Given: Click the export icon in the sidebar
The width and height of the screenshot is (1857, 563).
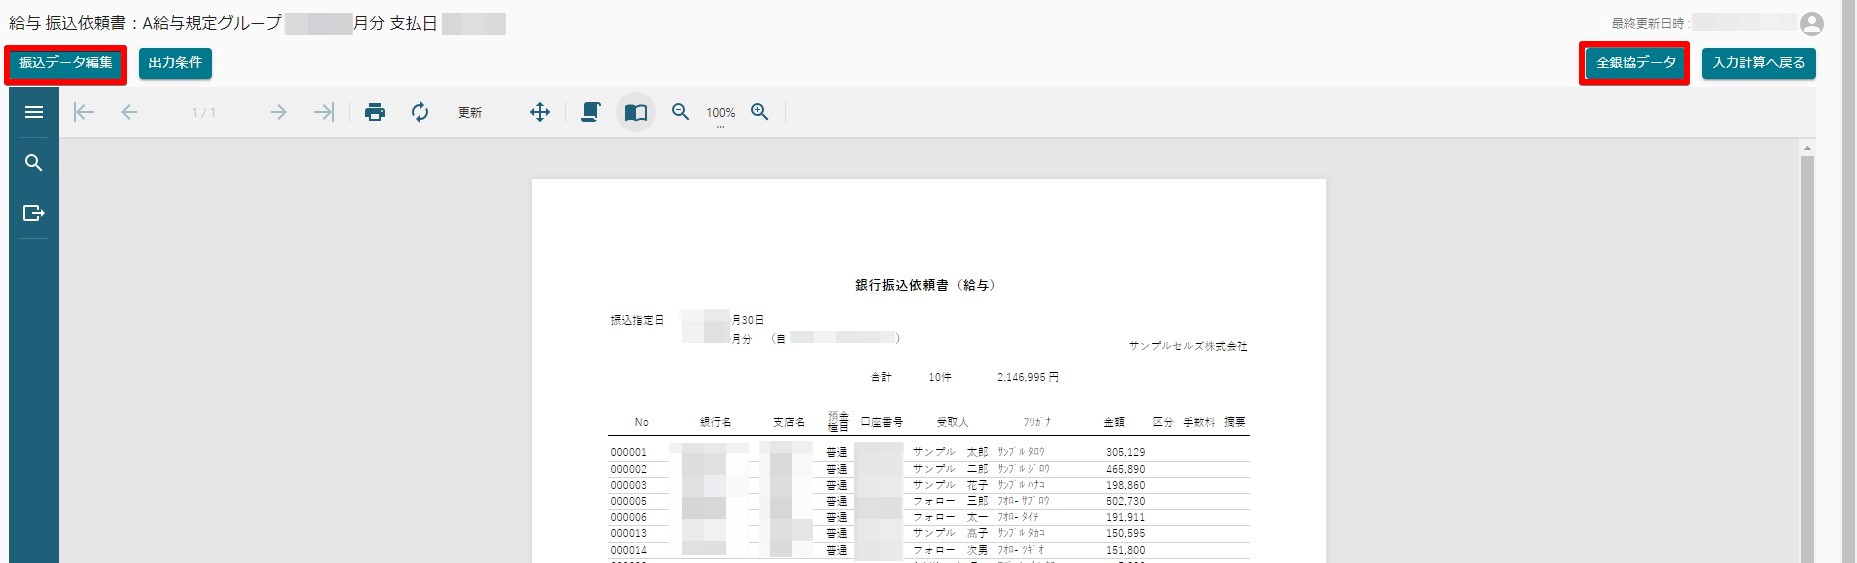Looking at the screenshot, I should [x=34, y=213].
